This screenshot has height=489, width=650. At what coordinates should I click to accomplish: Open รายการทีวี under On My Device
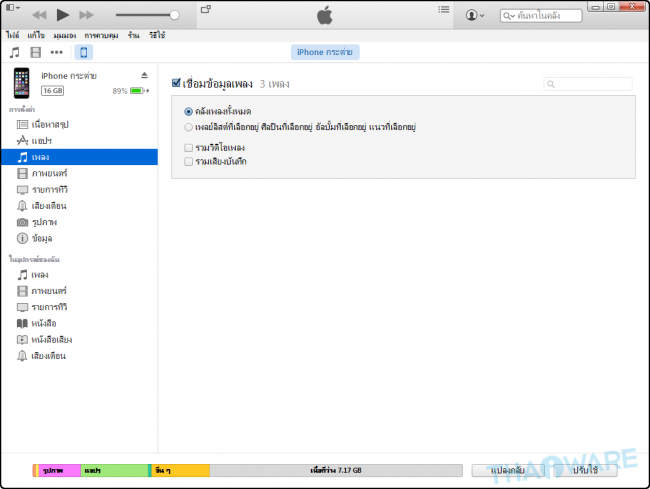79,307
